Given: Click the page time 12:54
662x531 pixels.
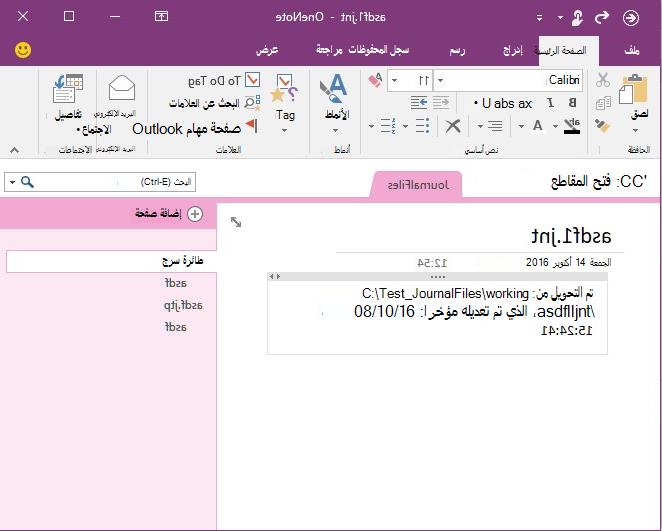Looking at the screenshot, I should coord(432,263).
